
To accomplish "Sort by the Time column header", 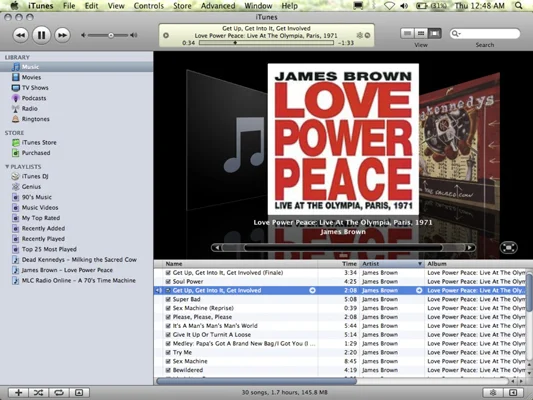I will click(x=339, y=264).
